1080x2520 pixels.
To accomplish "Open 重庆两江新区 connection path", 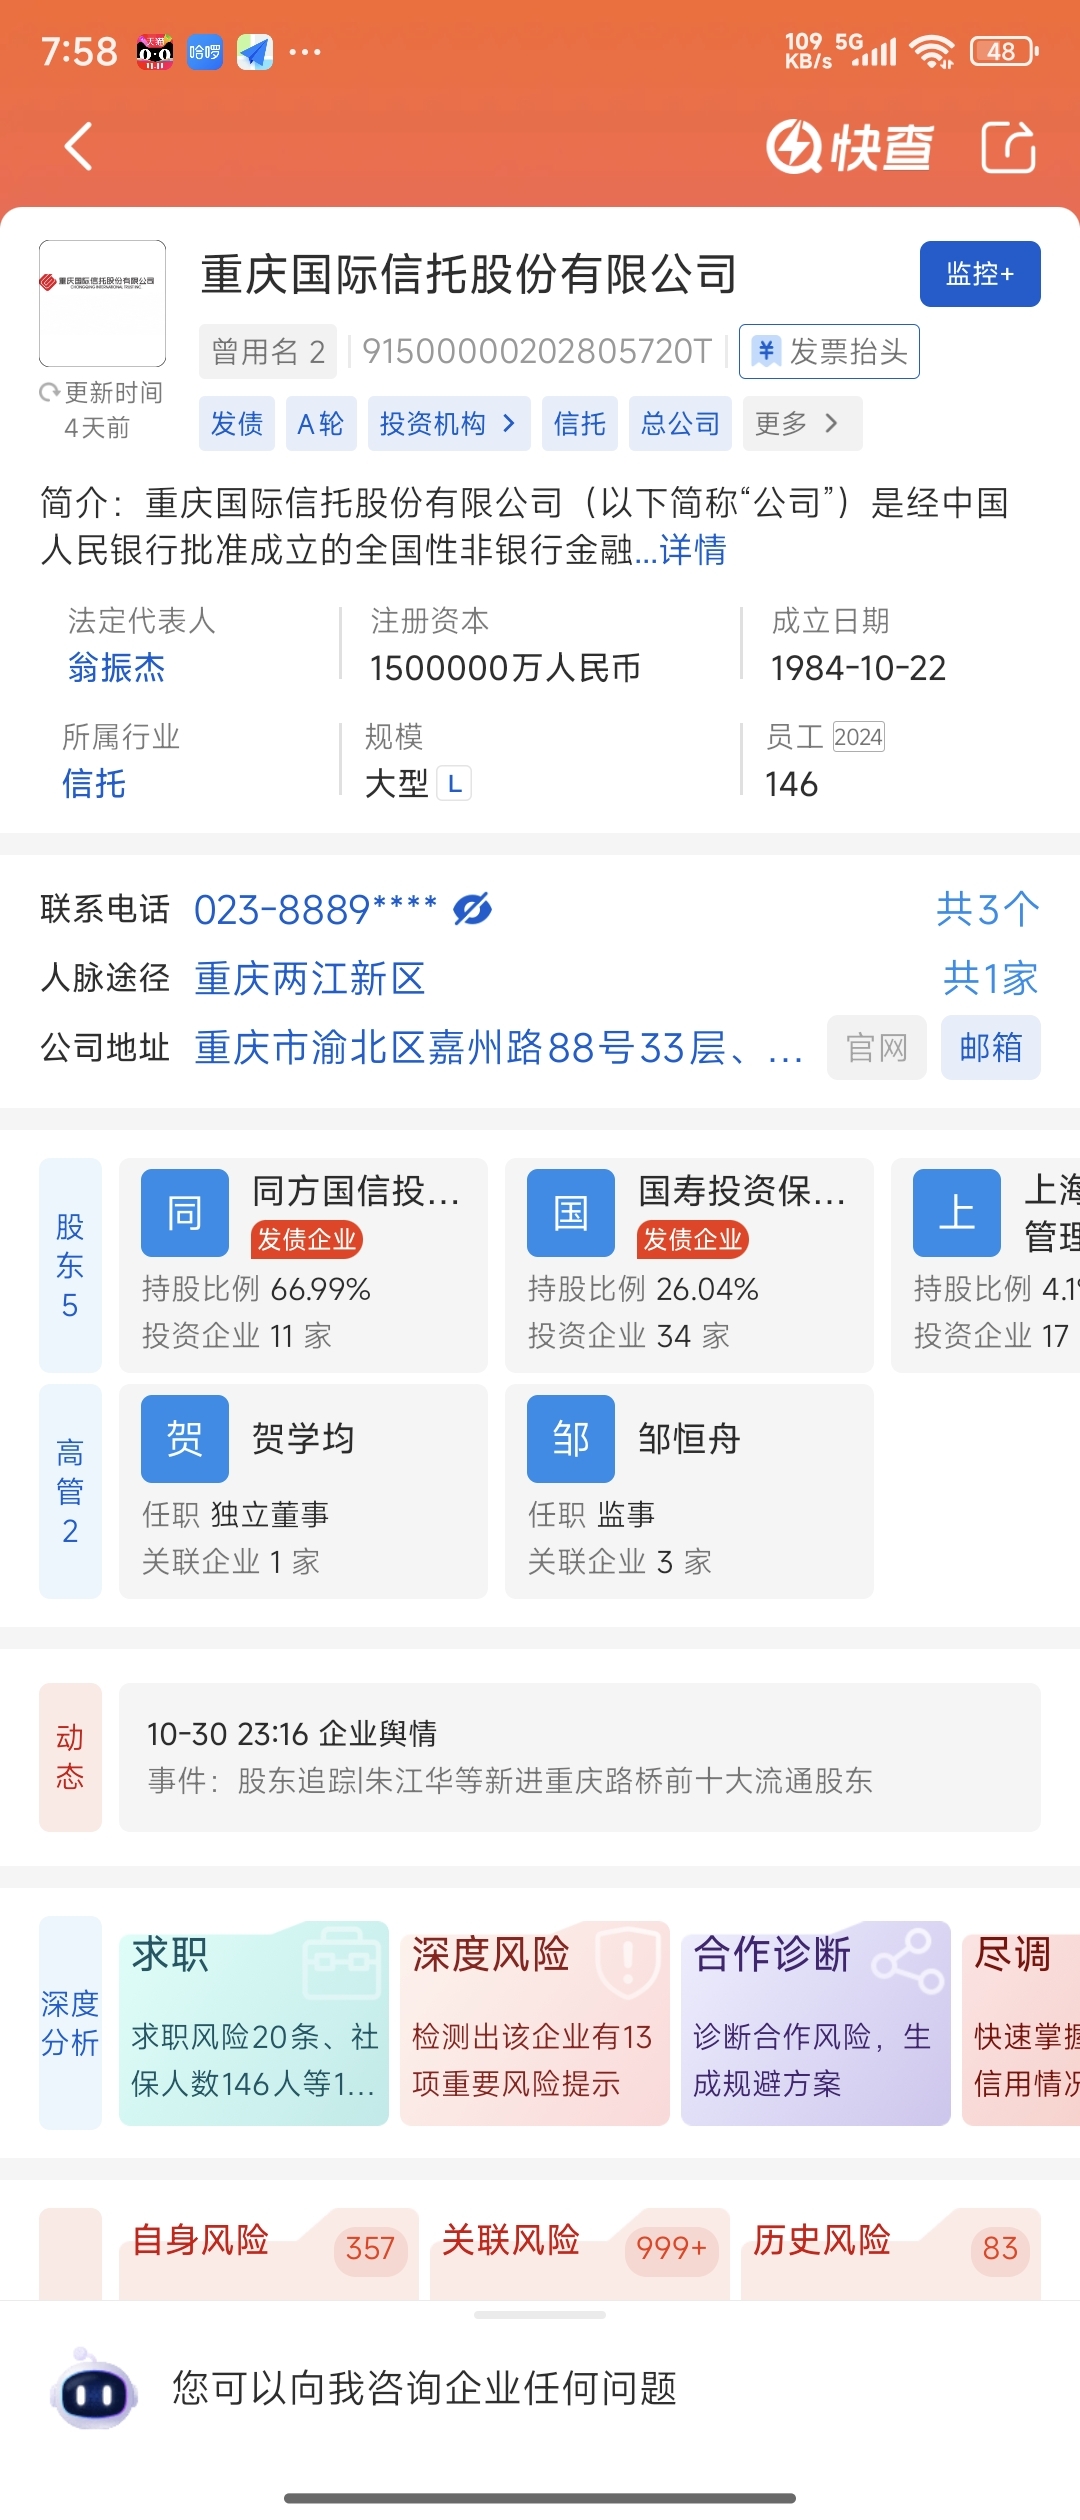I will click(310, 978).
